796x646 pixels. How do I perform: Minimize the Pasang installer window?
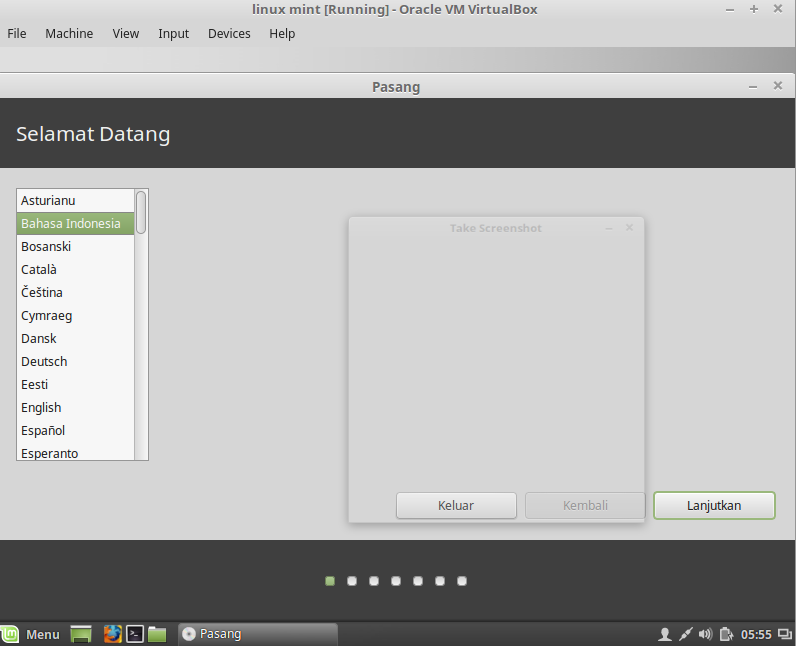tap(753, 87)
